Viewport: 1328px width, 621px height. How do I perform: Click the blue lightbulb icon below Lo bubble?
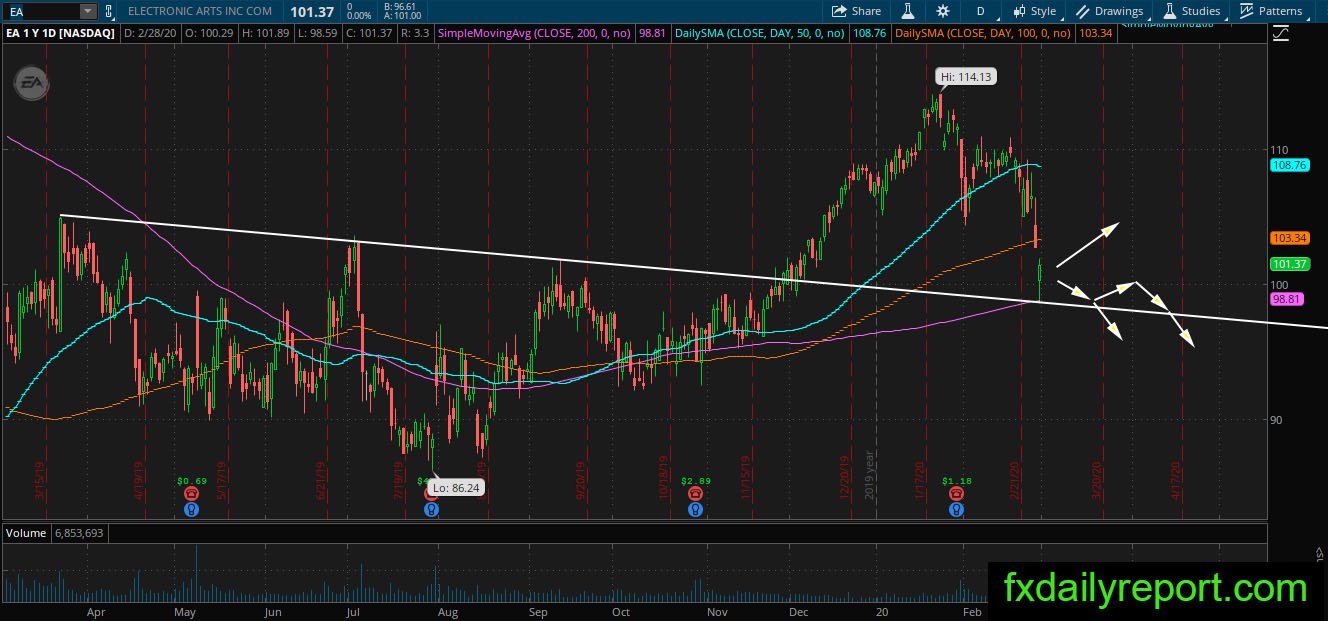point(431,508)
